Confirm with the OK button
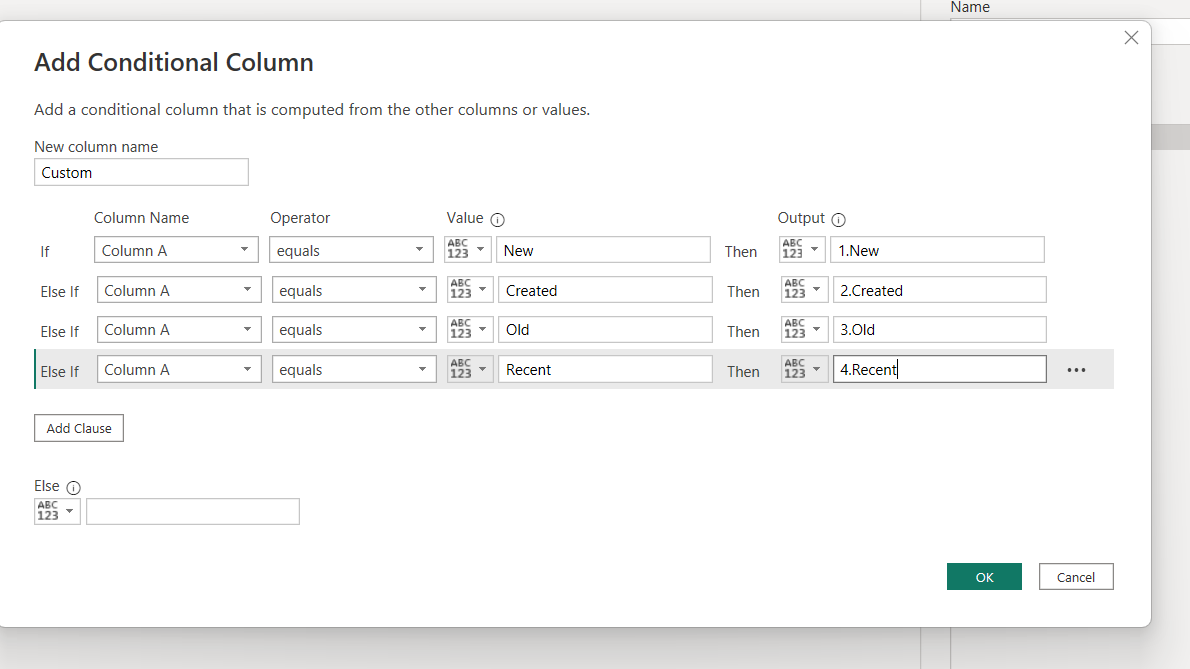 [984, 576]
